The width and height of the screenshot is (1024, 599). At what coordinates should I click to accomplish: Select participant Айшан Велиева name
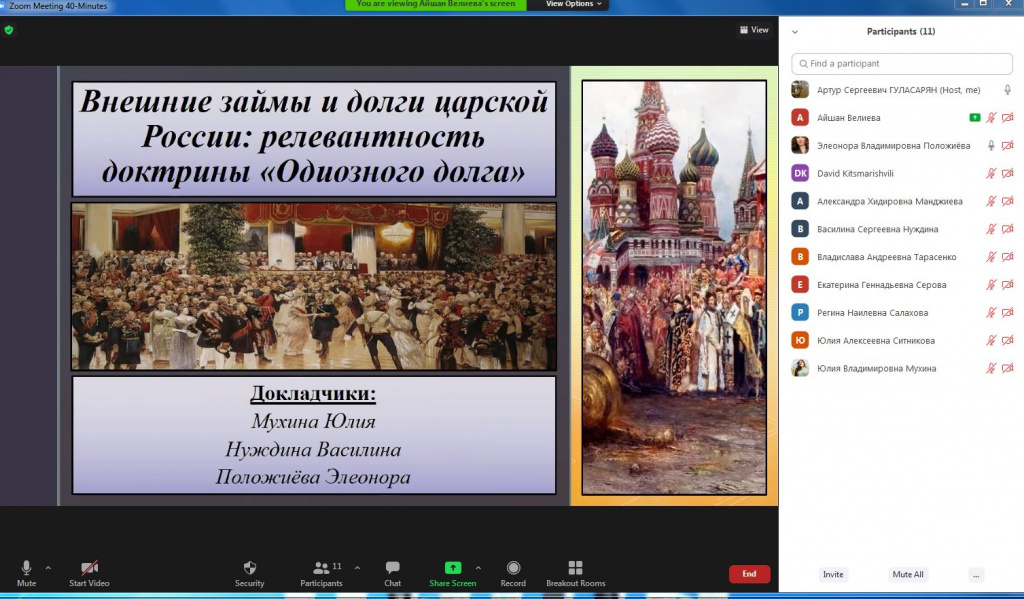point(848,118)
